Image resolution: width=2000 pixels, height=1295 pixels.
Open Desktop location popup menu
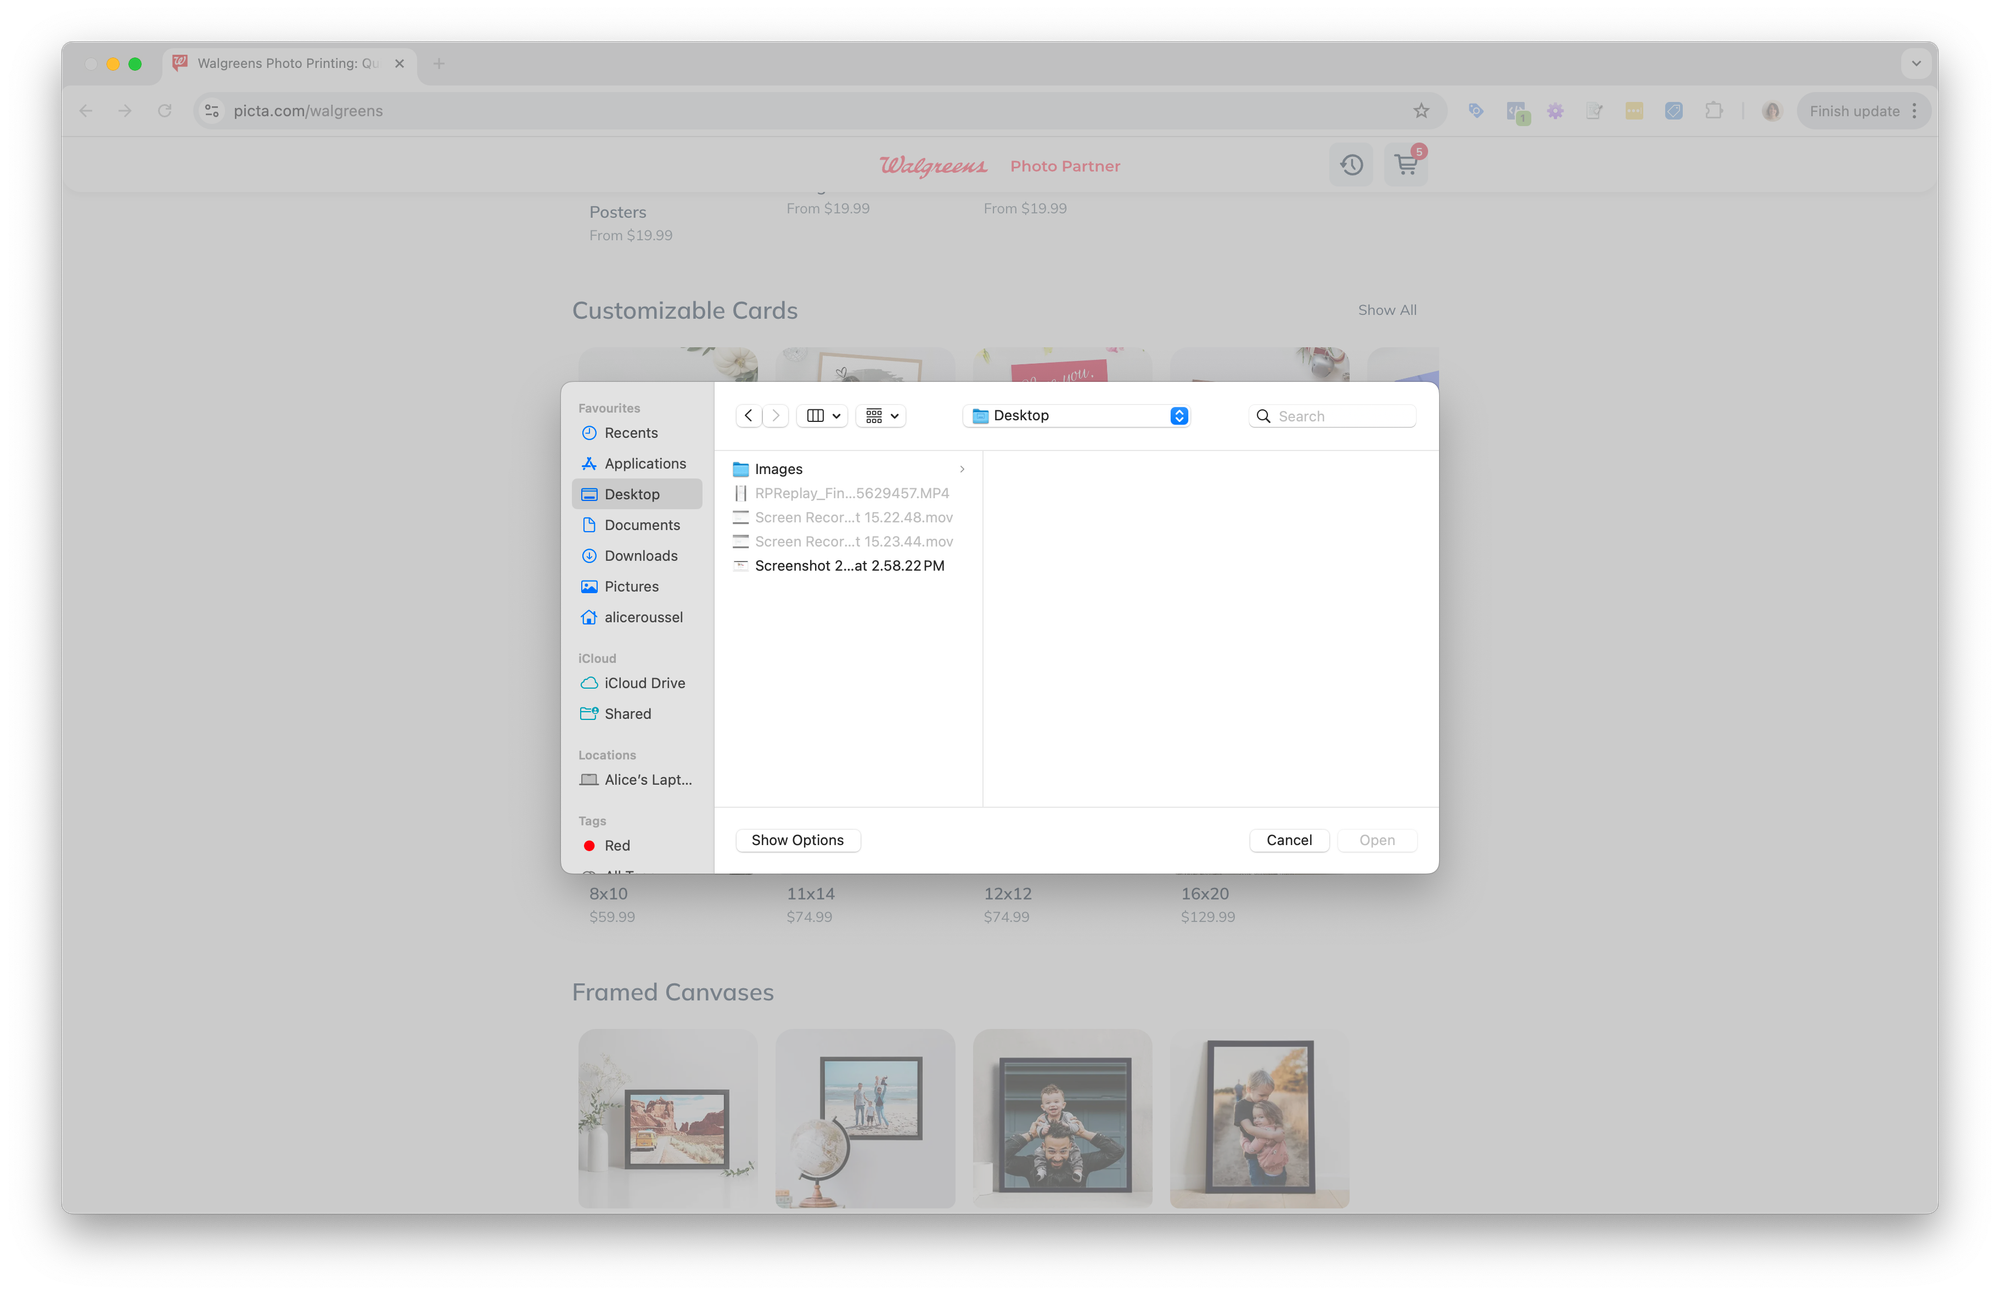1079,416
